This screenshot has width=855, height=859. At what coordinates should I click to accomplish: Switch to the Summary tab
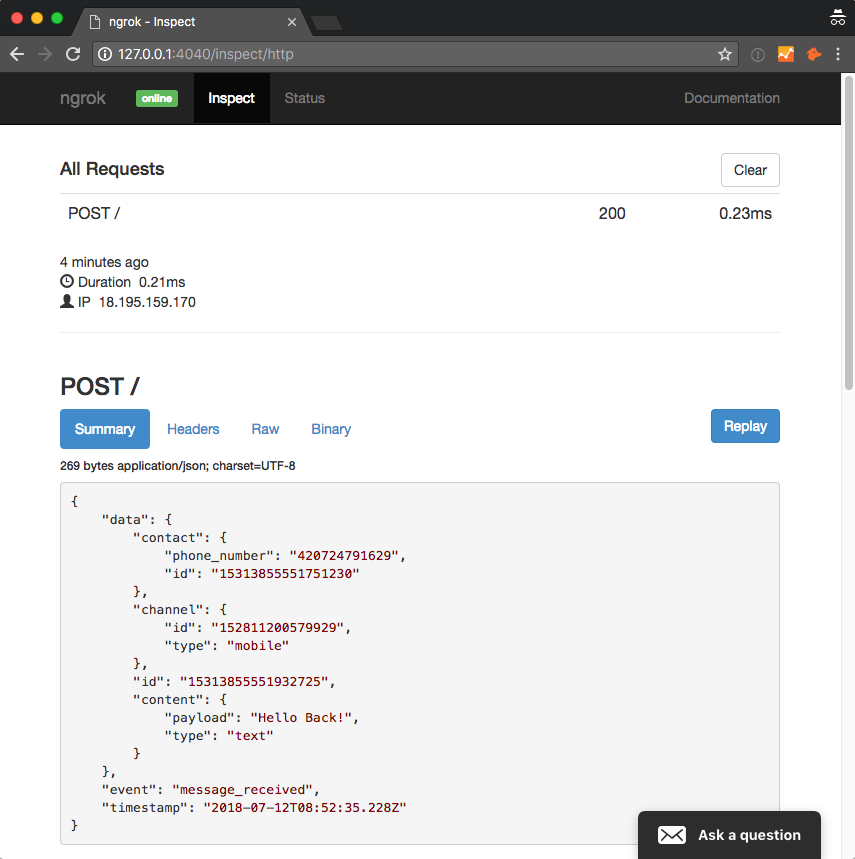[105, 429]
